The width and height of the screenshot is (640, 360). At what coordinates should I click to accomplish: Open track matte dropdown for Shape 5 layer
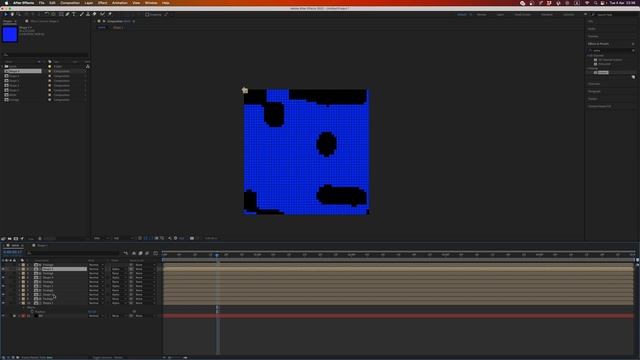(118, 269)
